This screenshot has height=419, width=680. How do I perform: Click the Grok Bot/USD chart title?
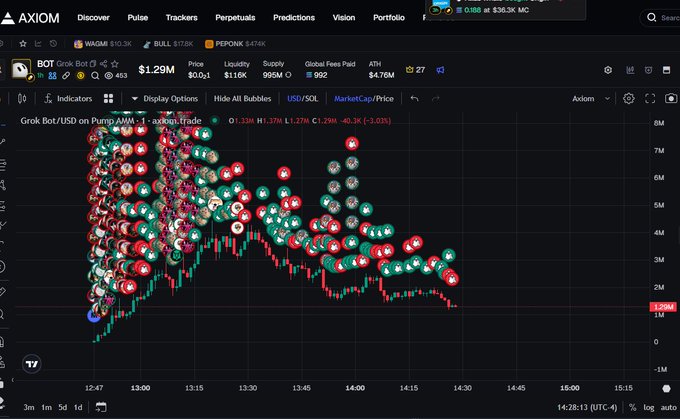point(111,121)
